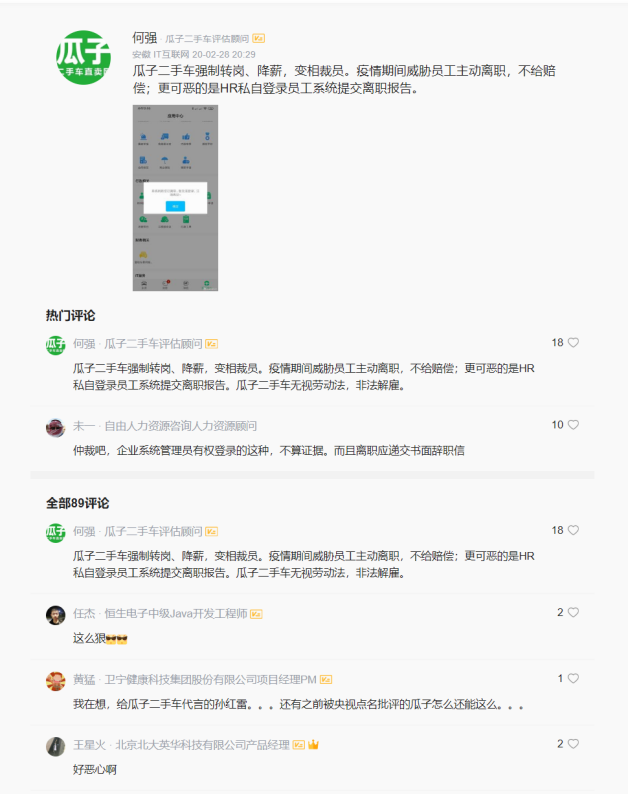Select the 热门评论 section heading
Image resolution: width=628 pixels, height=794 pixels.
70,315
